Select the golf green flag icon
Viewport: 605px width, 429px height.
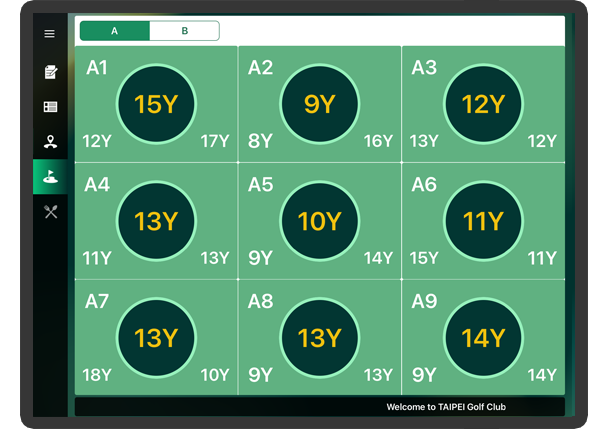click(x=50, y=177)
